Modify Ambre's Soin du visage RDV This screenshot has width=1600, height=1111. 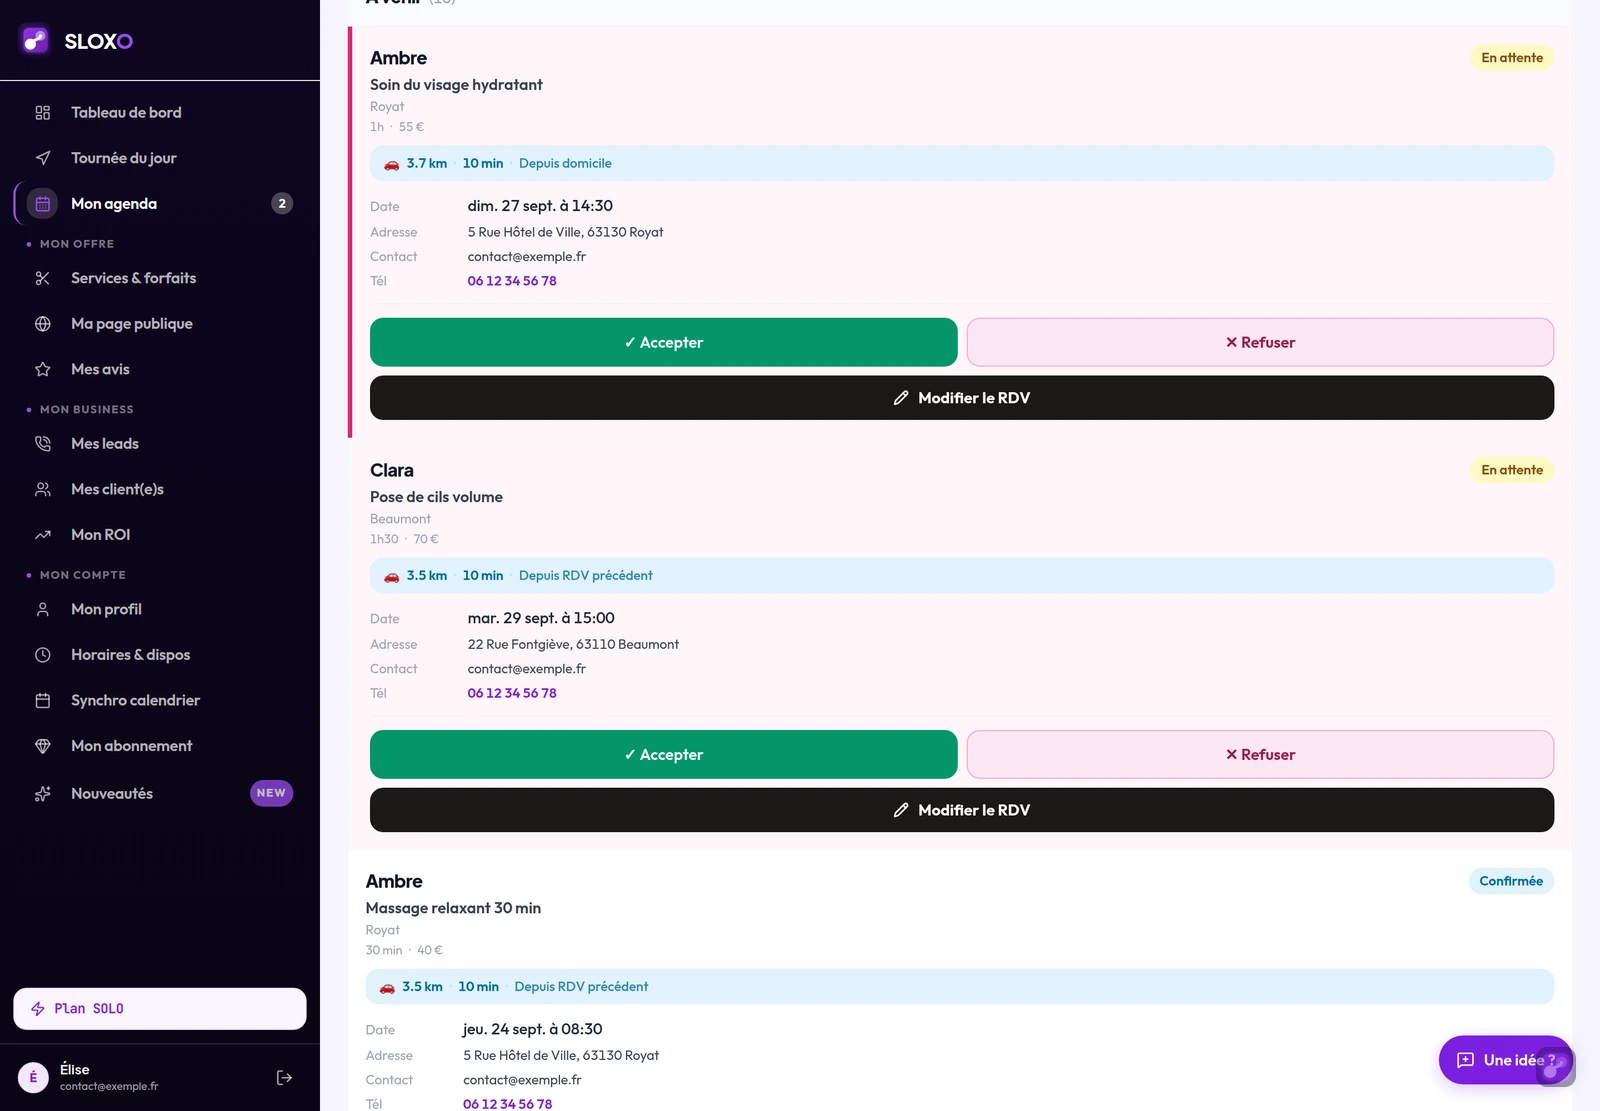pos(962,398)
